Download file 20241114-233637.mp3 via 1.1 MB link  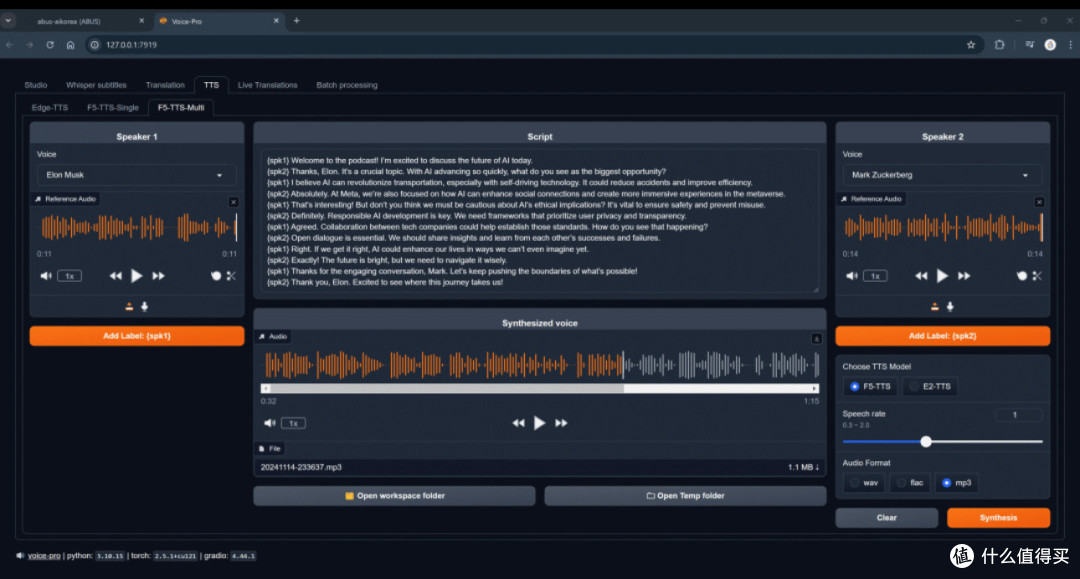click(803, 467)
